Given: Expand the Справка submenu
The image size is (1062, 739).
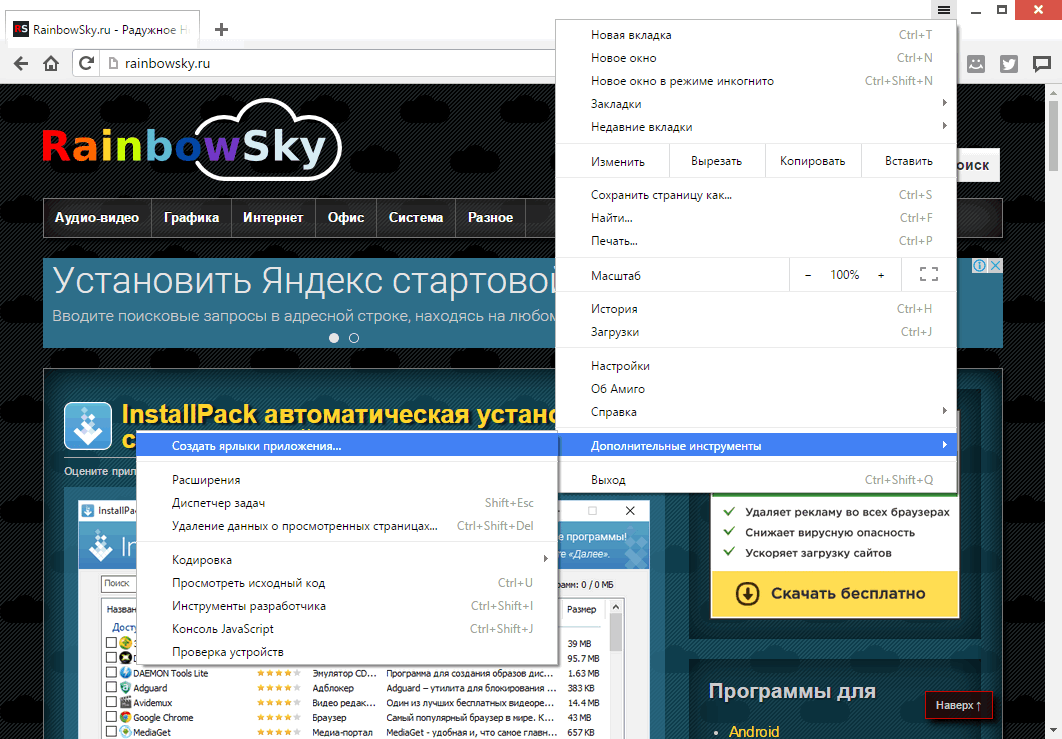Looking at the screenshot, I should coord(756,412).
